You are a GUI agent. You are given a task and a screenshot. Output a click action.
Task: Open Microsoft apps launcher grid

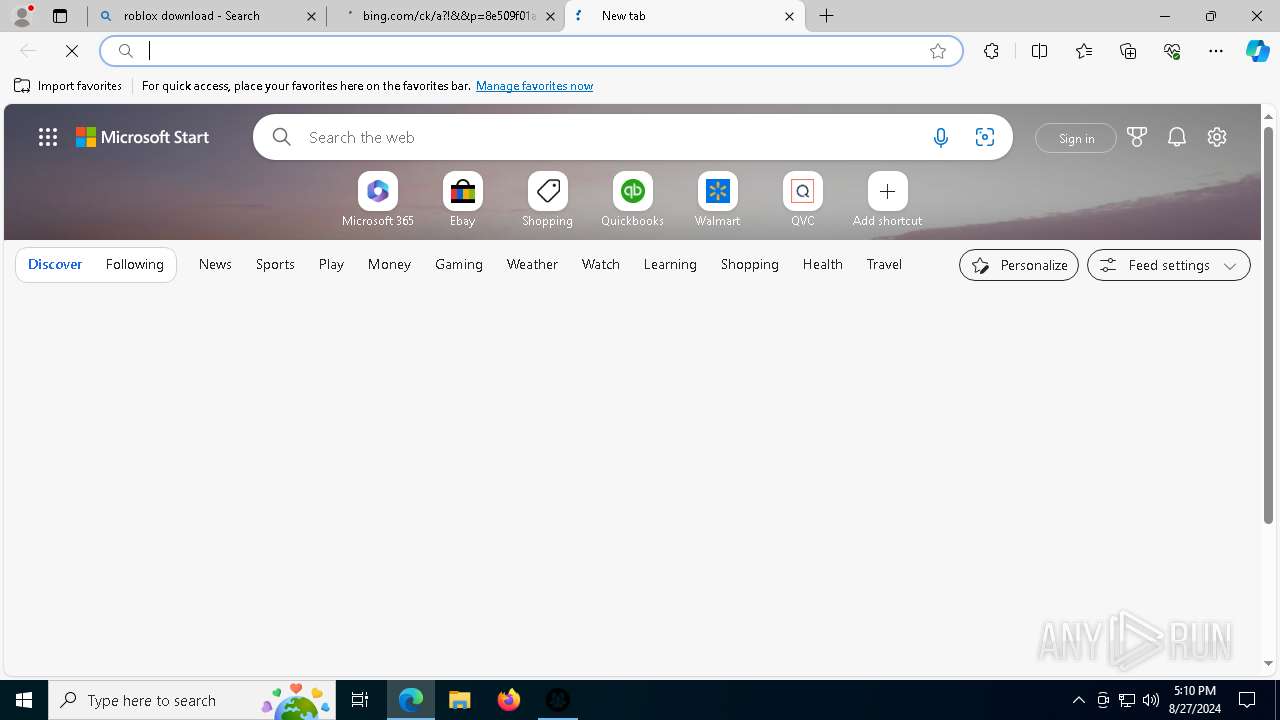pos(48,137)
